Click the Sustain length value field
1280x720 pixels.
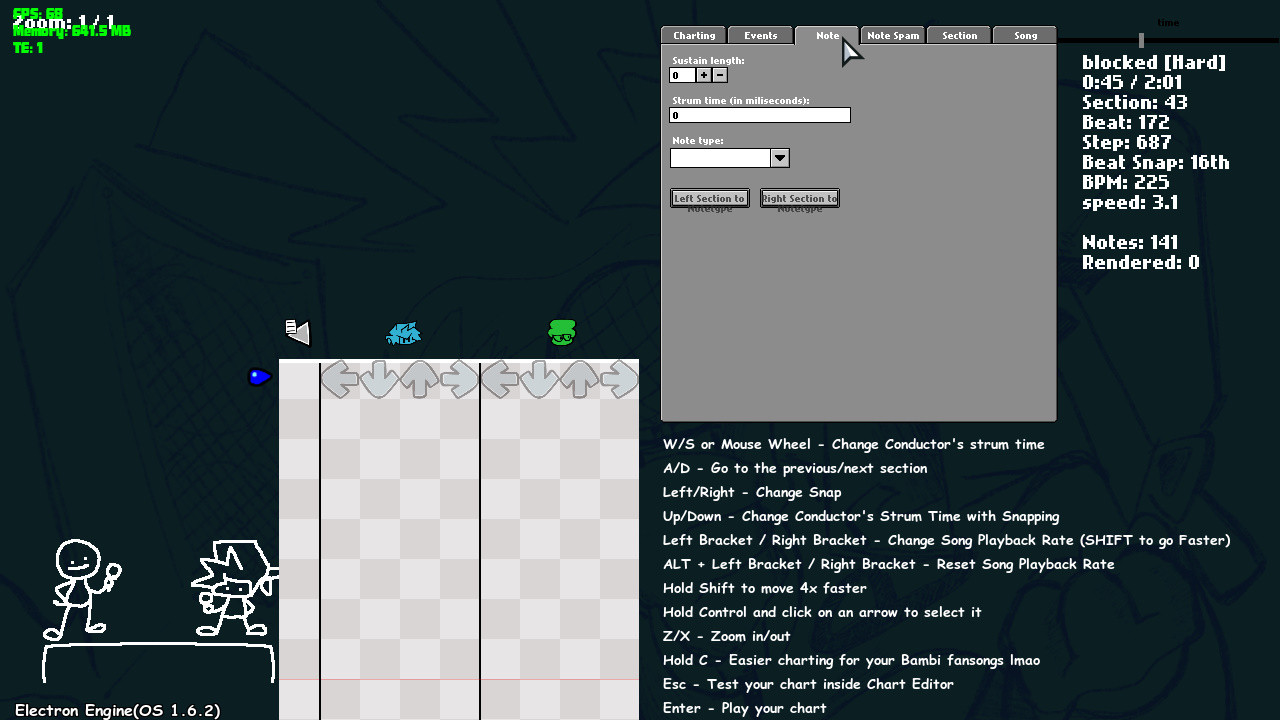[682, 75]
